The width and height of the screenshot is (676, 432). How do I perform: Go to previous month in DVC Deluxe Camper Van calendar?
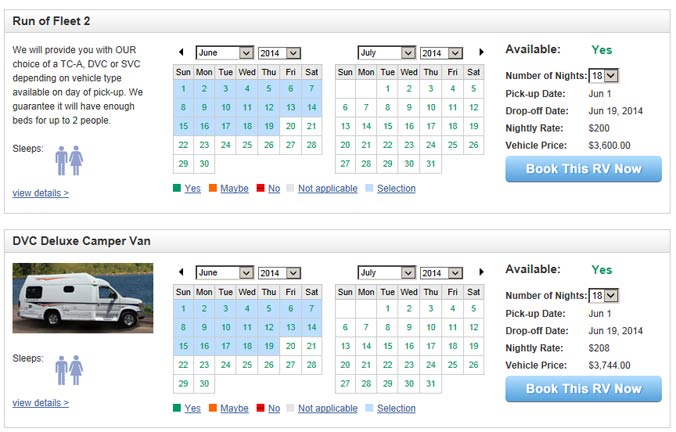point(181,272)
